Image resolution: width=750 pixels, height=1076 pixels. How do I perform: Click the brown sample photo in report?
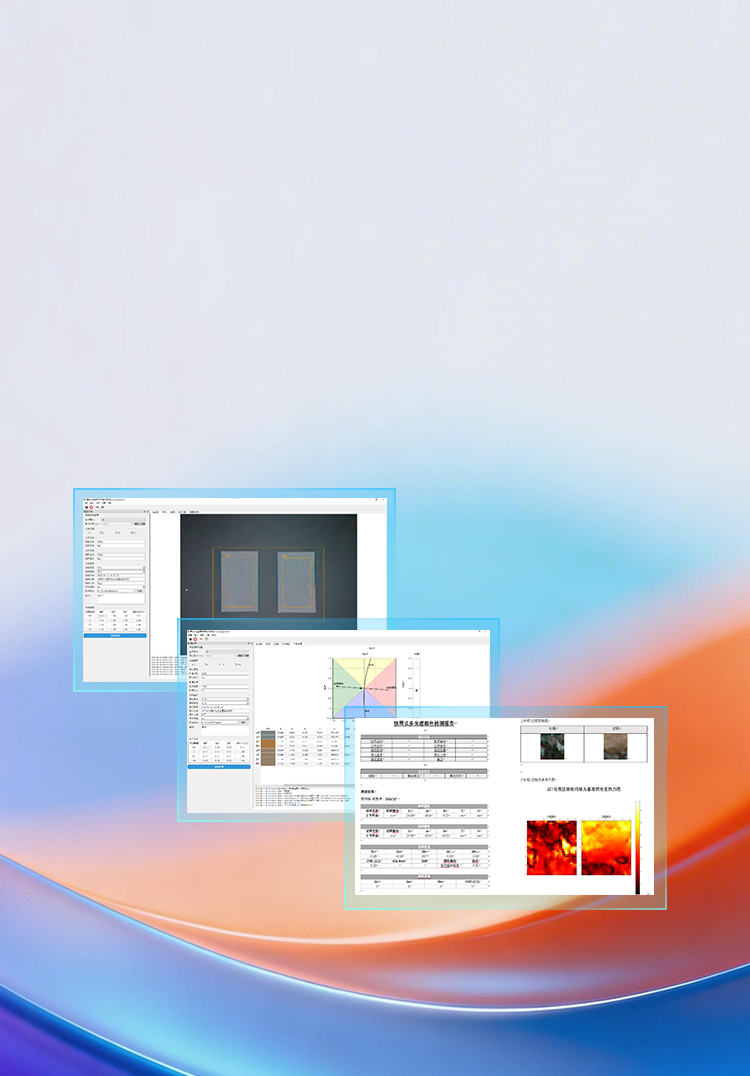click(616, 747)
